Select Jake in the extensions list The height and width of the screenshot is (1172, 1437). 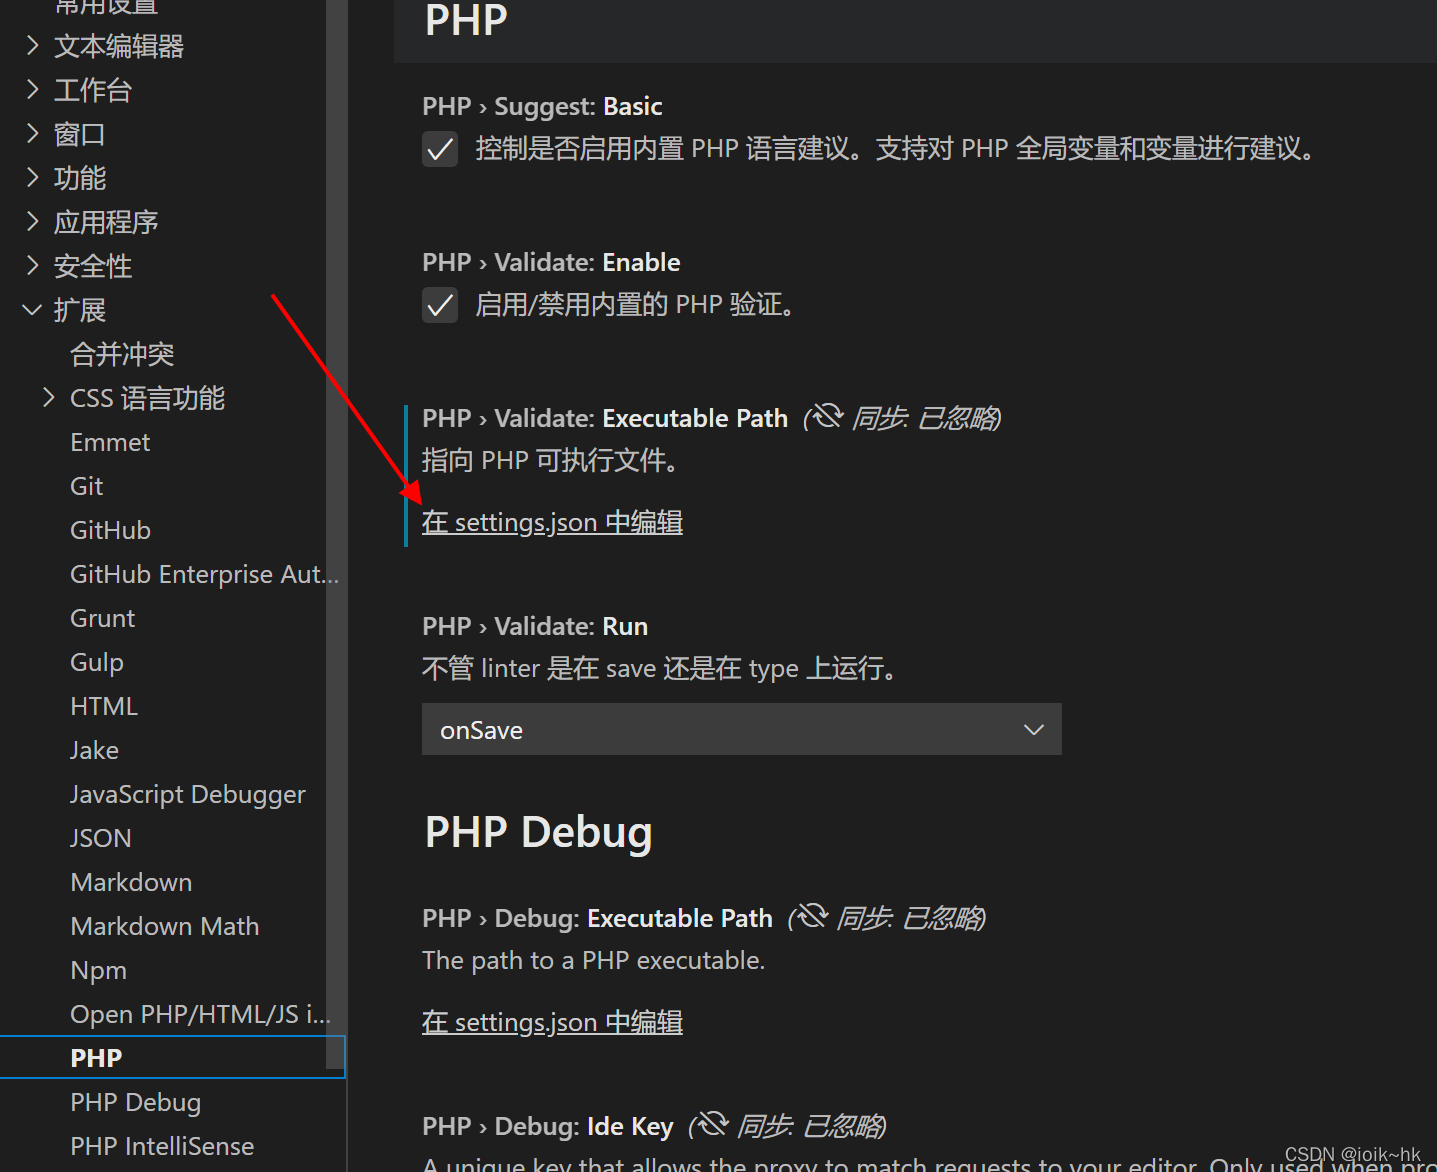pyautogui.click(x=94, y=750)
